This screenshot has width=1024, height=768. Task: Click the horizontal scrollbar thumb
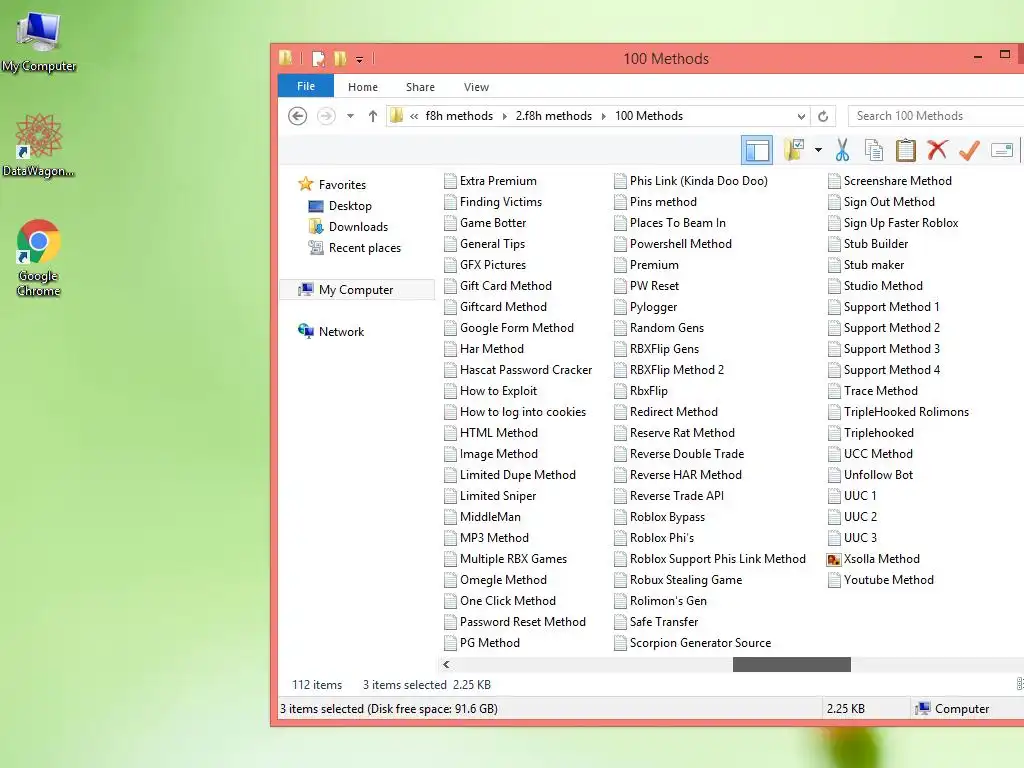click(x=792, y=664)
